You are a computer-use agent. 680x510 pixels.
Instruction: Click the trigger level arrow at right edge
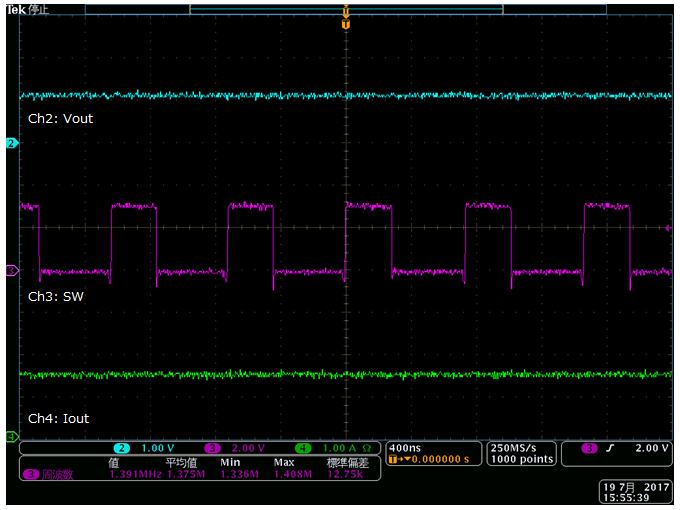(668, 228)
